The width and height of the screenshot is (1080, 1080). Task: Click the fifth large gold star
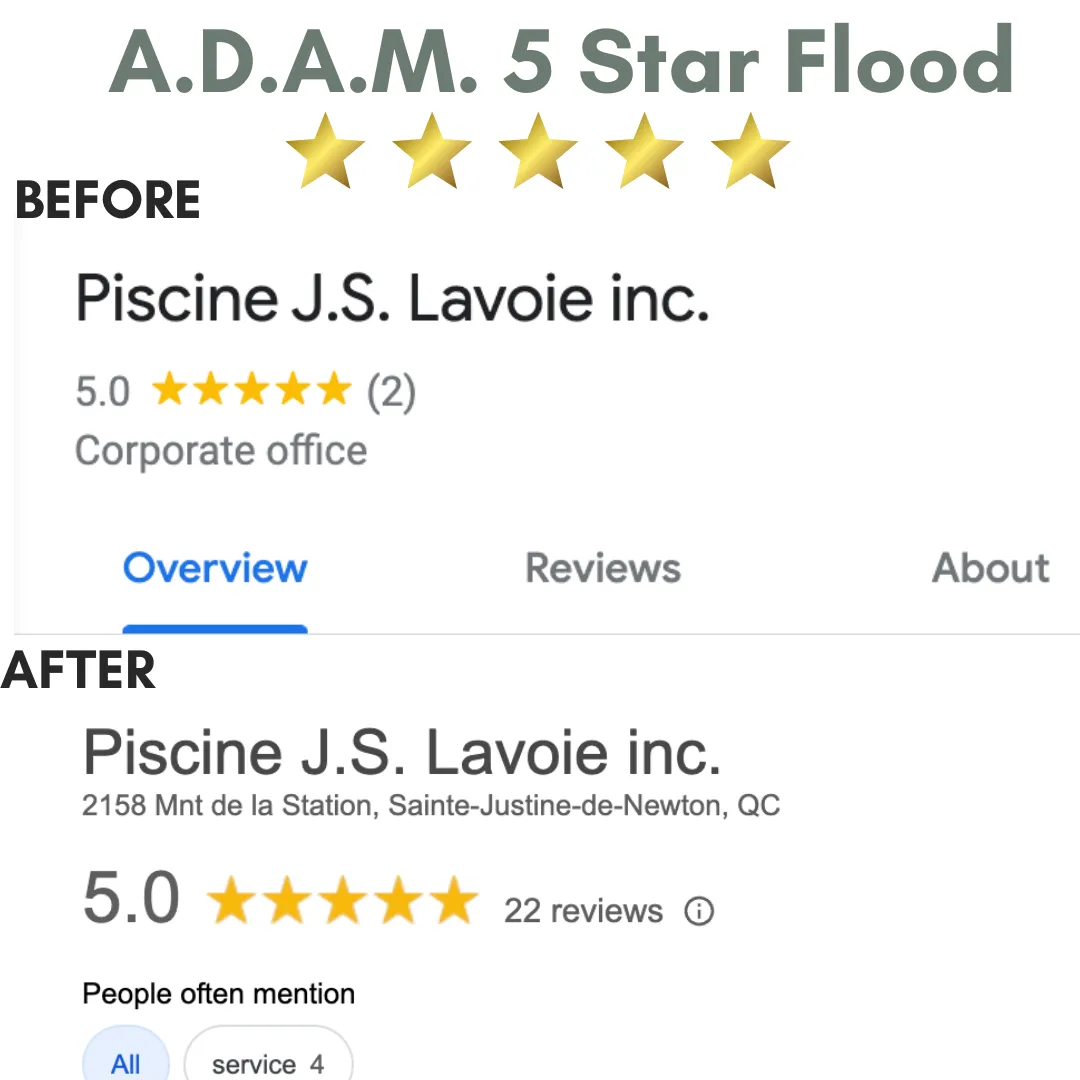[750, 151]
